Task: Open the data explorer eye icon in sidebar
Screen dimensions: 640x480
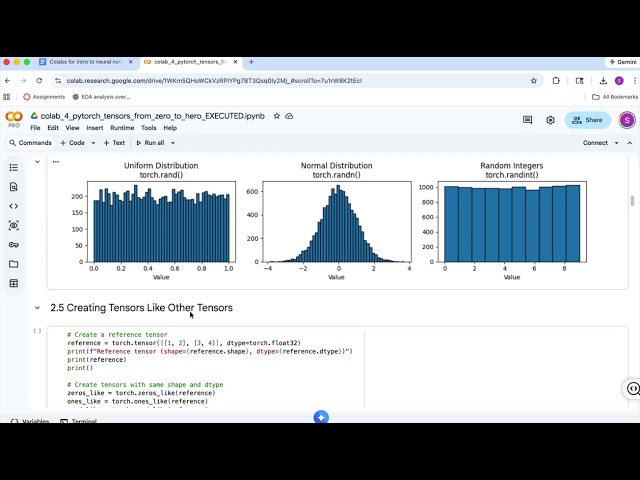Action: coord(13,225)
